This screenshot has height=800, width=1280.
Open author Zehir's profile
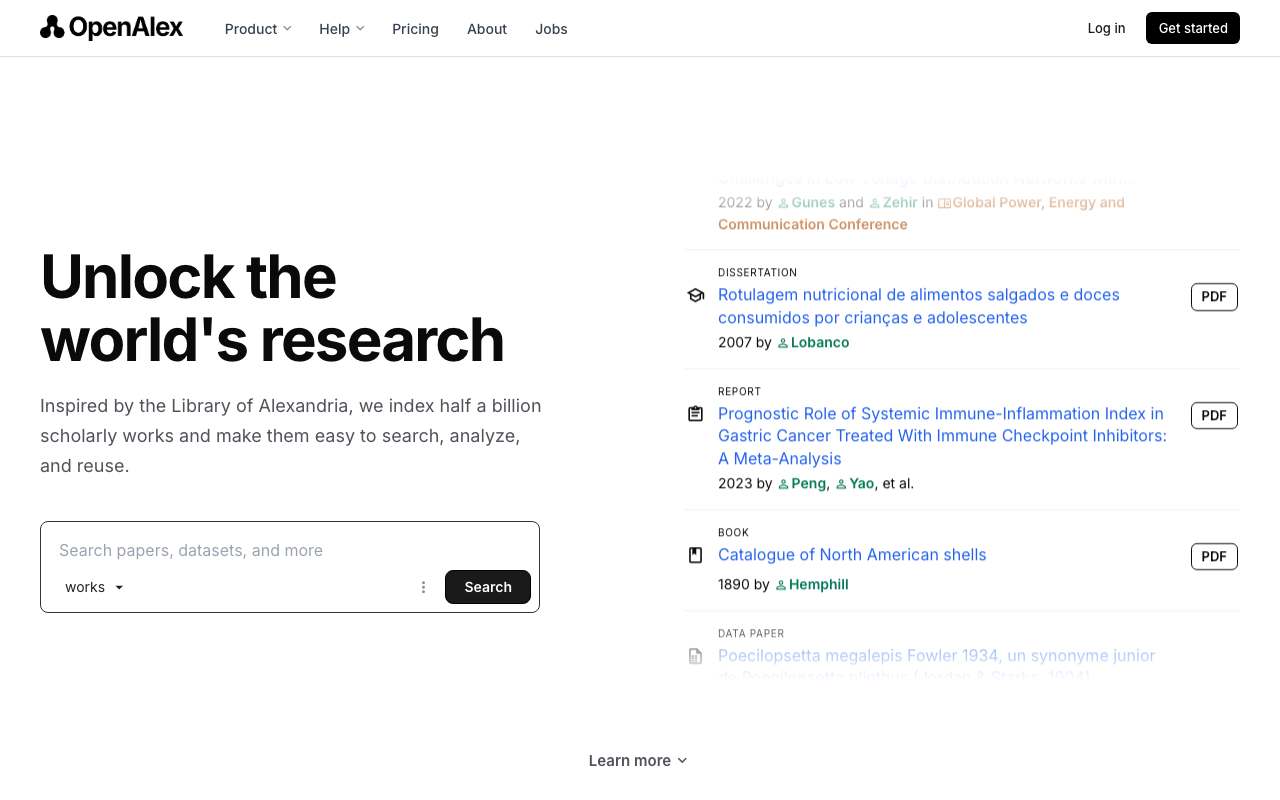pyautogui.click(x=900, y=203)
